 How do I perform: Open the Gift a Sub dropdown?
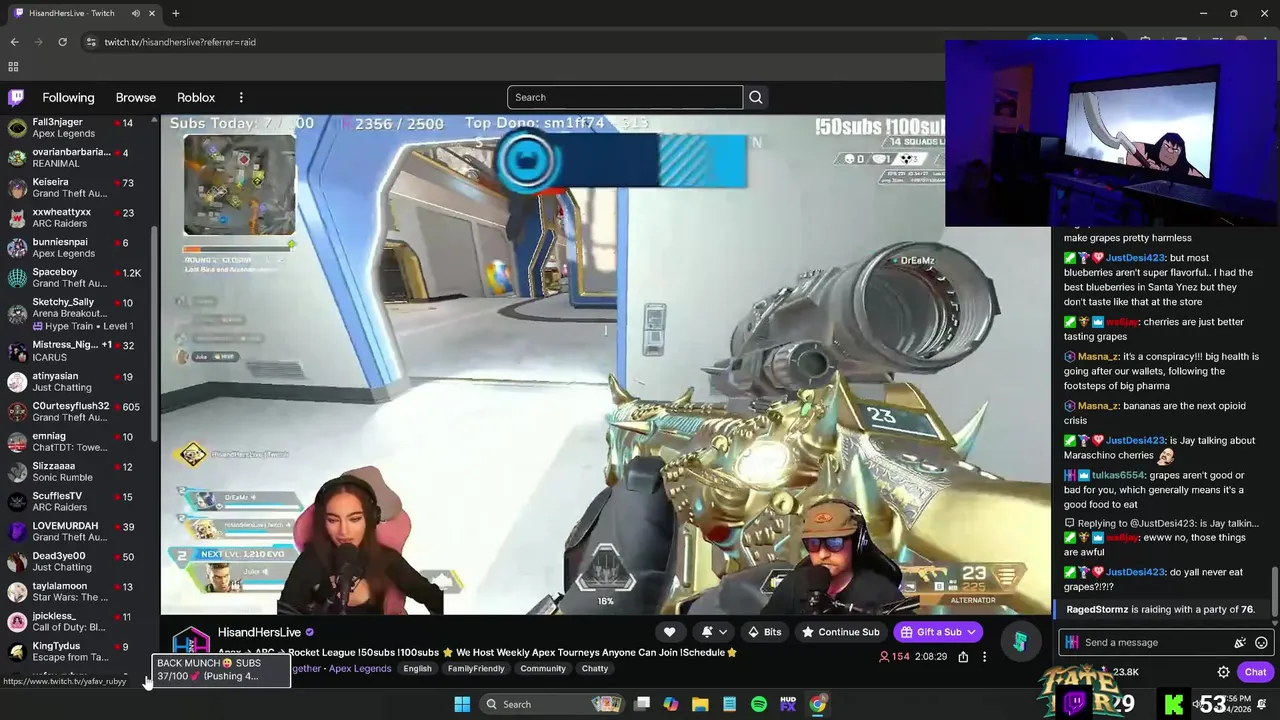(x=938, y=632)
